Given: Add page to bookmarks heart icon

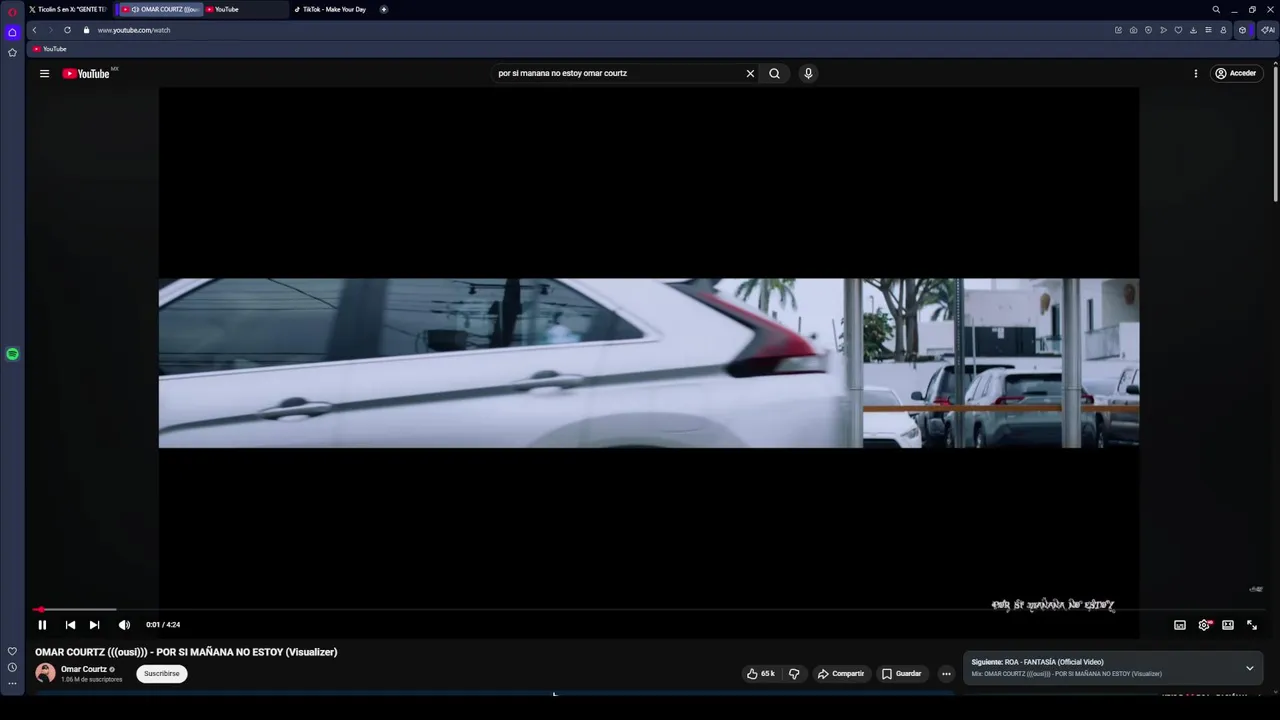Looking at the screenshot, I should point(1178,30).
